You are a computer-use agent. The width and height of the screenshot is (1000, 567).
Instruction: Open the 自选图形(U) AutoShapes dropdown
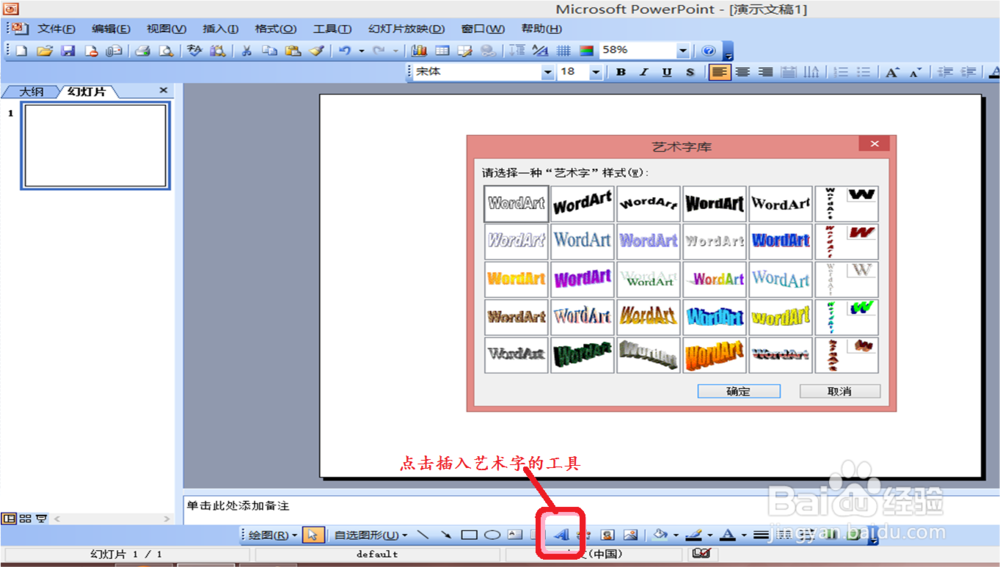click(371, 534)
